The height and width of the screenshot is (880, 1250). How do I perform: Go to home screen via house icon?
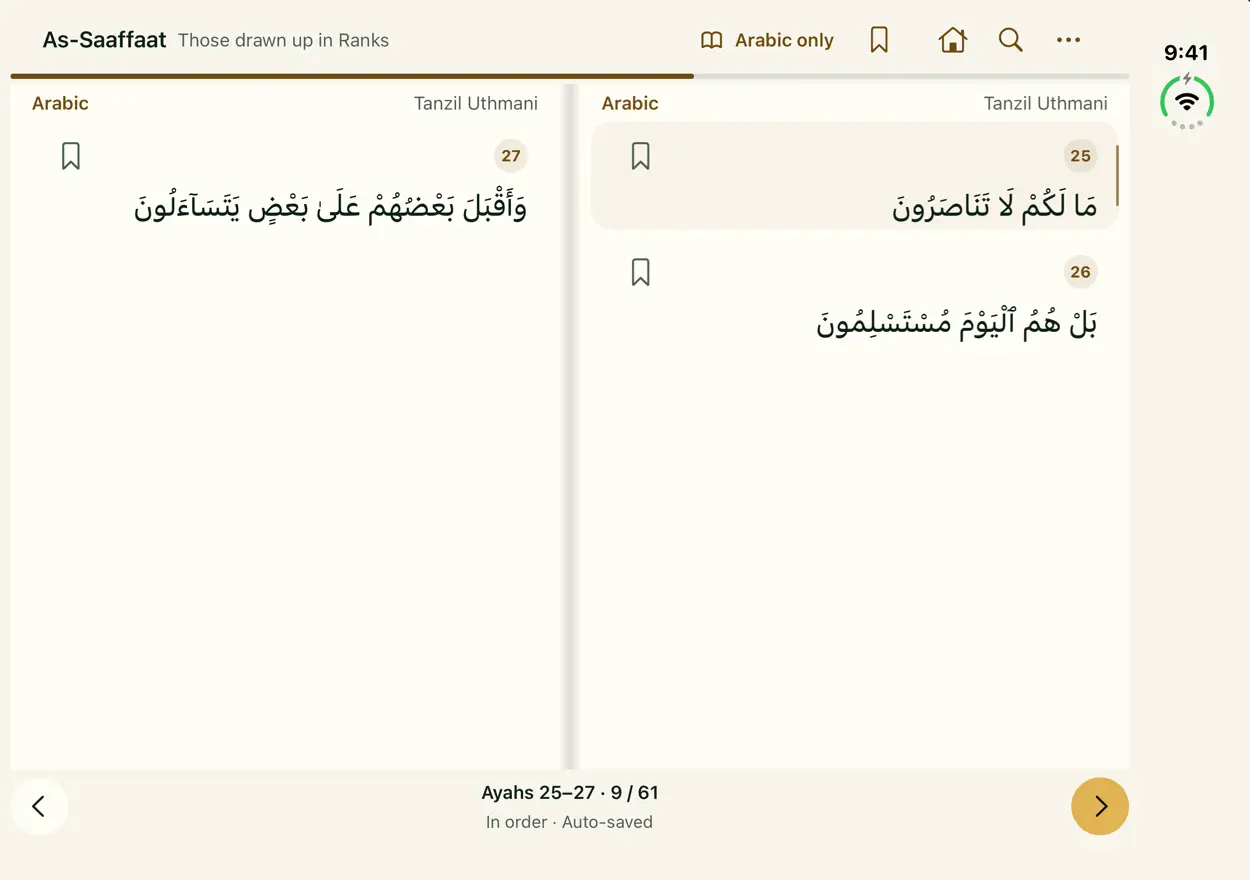(x=952, y=40)
